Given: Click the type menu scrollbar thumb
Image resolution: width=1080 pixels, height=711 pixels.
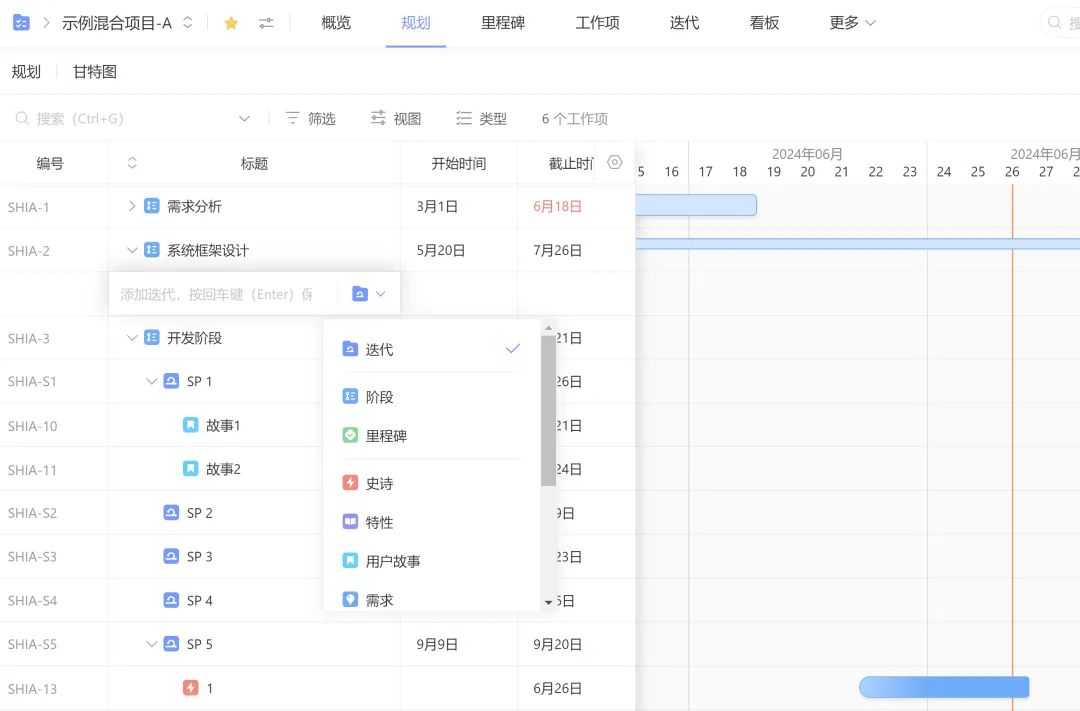Looking at the screenshot, I should coord(548,410).
